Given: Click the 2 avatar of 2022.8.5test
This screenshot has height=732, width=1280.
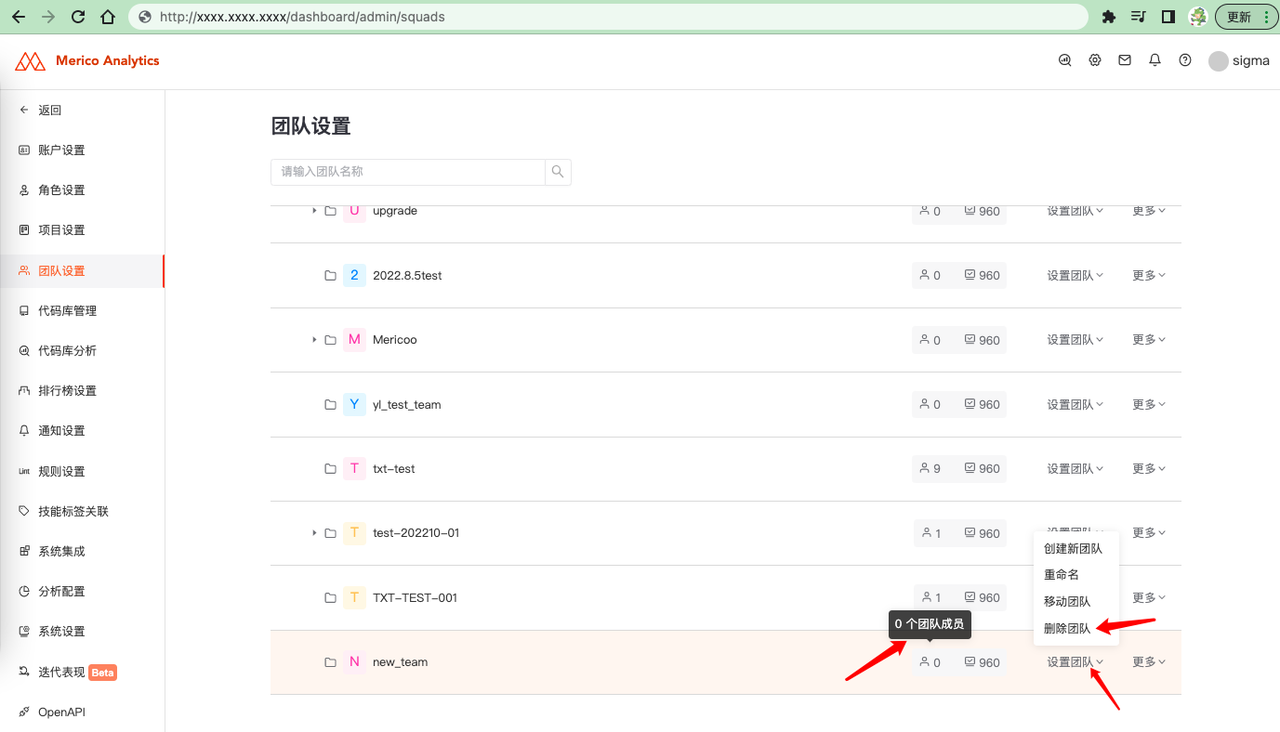Looking at the screenshot, I should click(354, 275).
